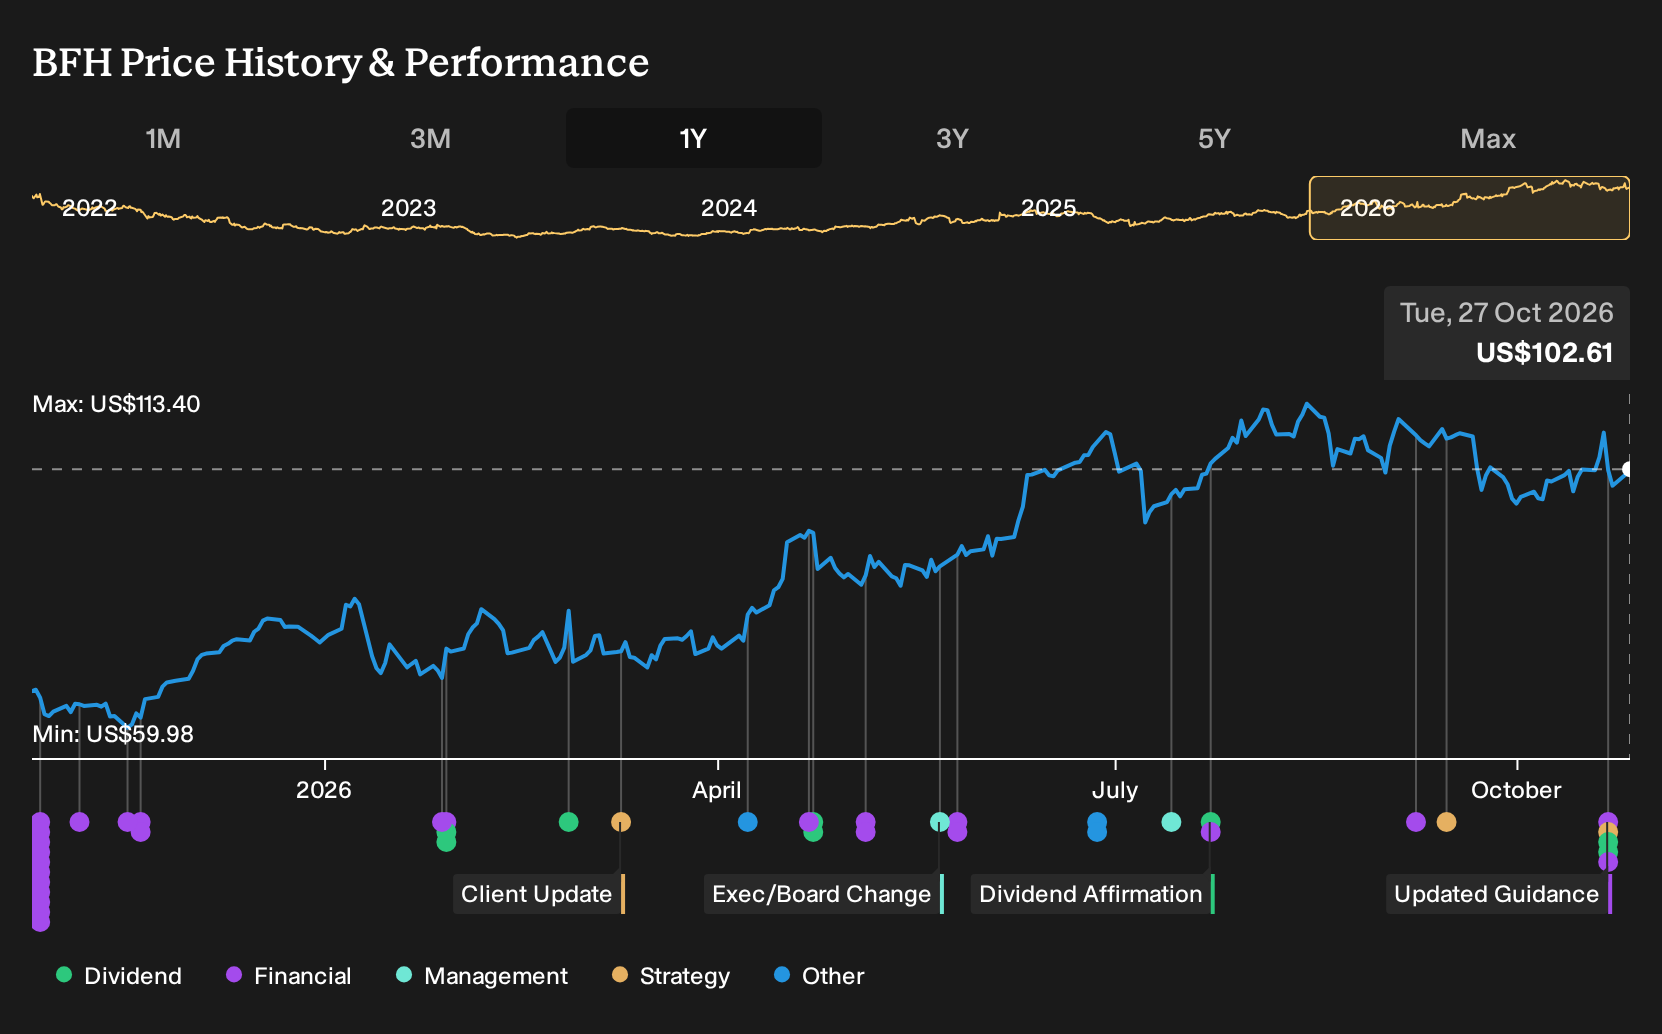Click orange Strategy marker above Client Update
Image resolution: width=1662 pixels, height=1034 pixels.
point(621,822)
